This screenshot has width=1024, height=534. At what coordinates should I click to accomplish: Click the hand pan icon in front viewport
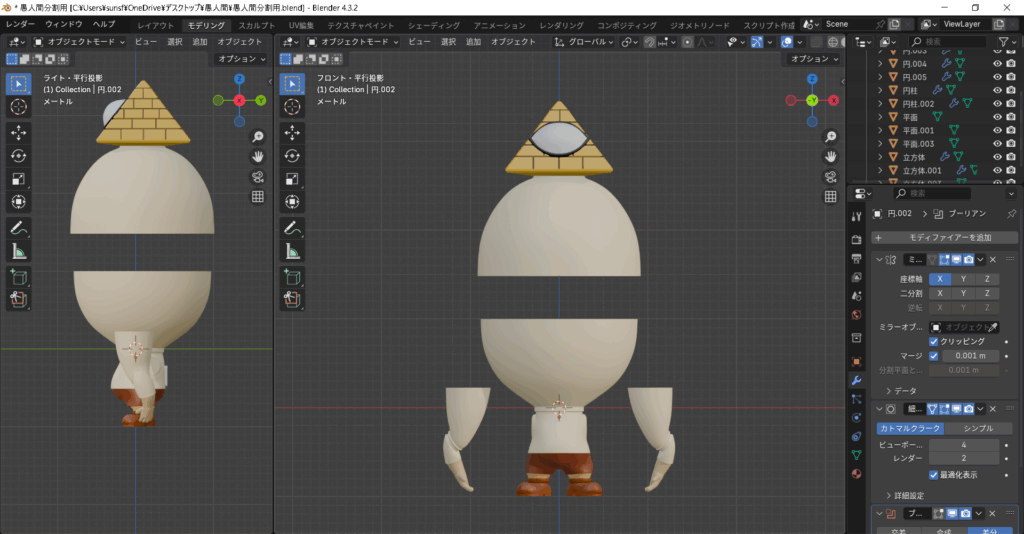(830, 157)
